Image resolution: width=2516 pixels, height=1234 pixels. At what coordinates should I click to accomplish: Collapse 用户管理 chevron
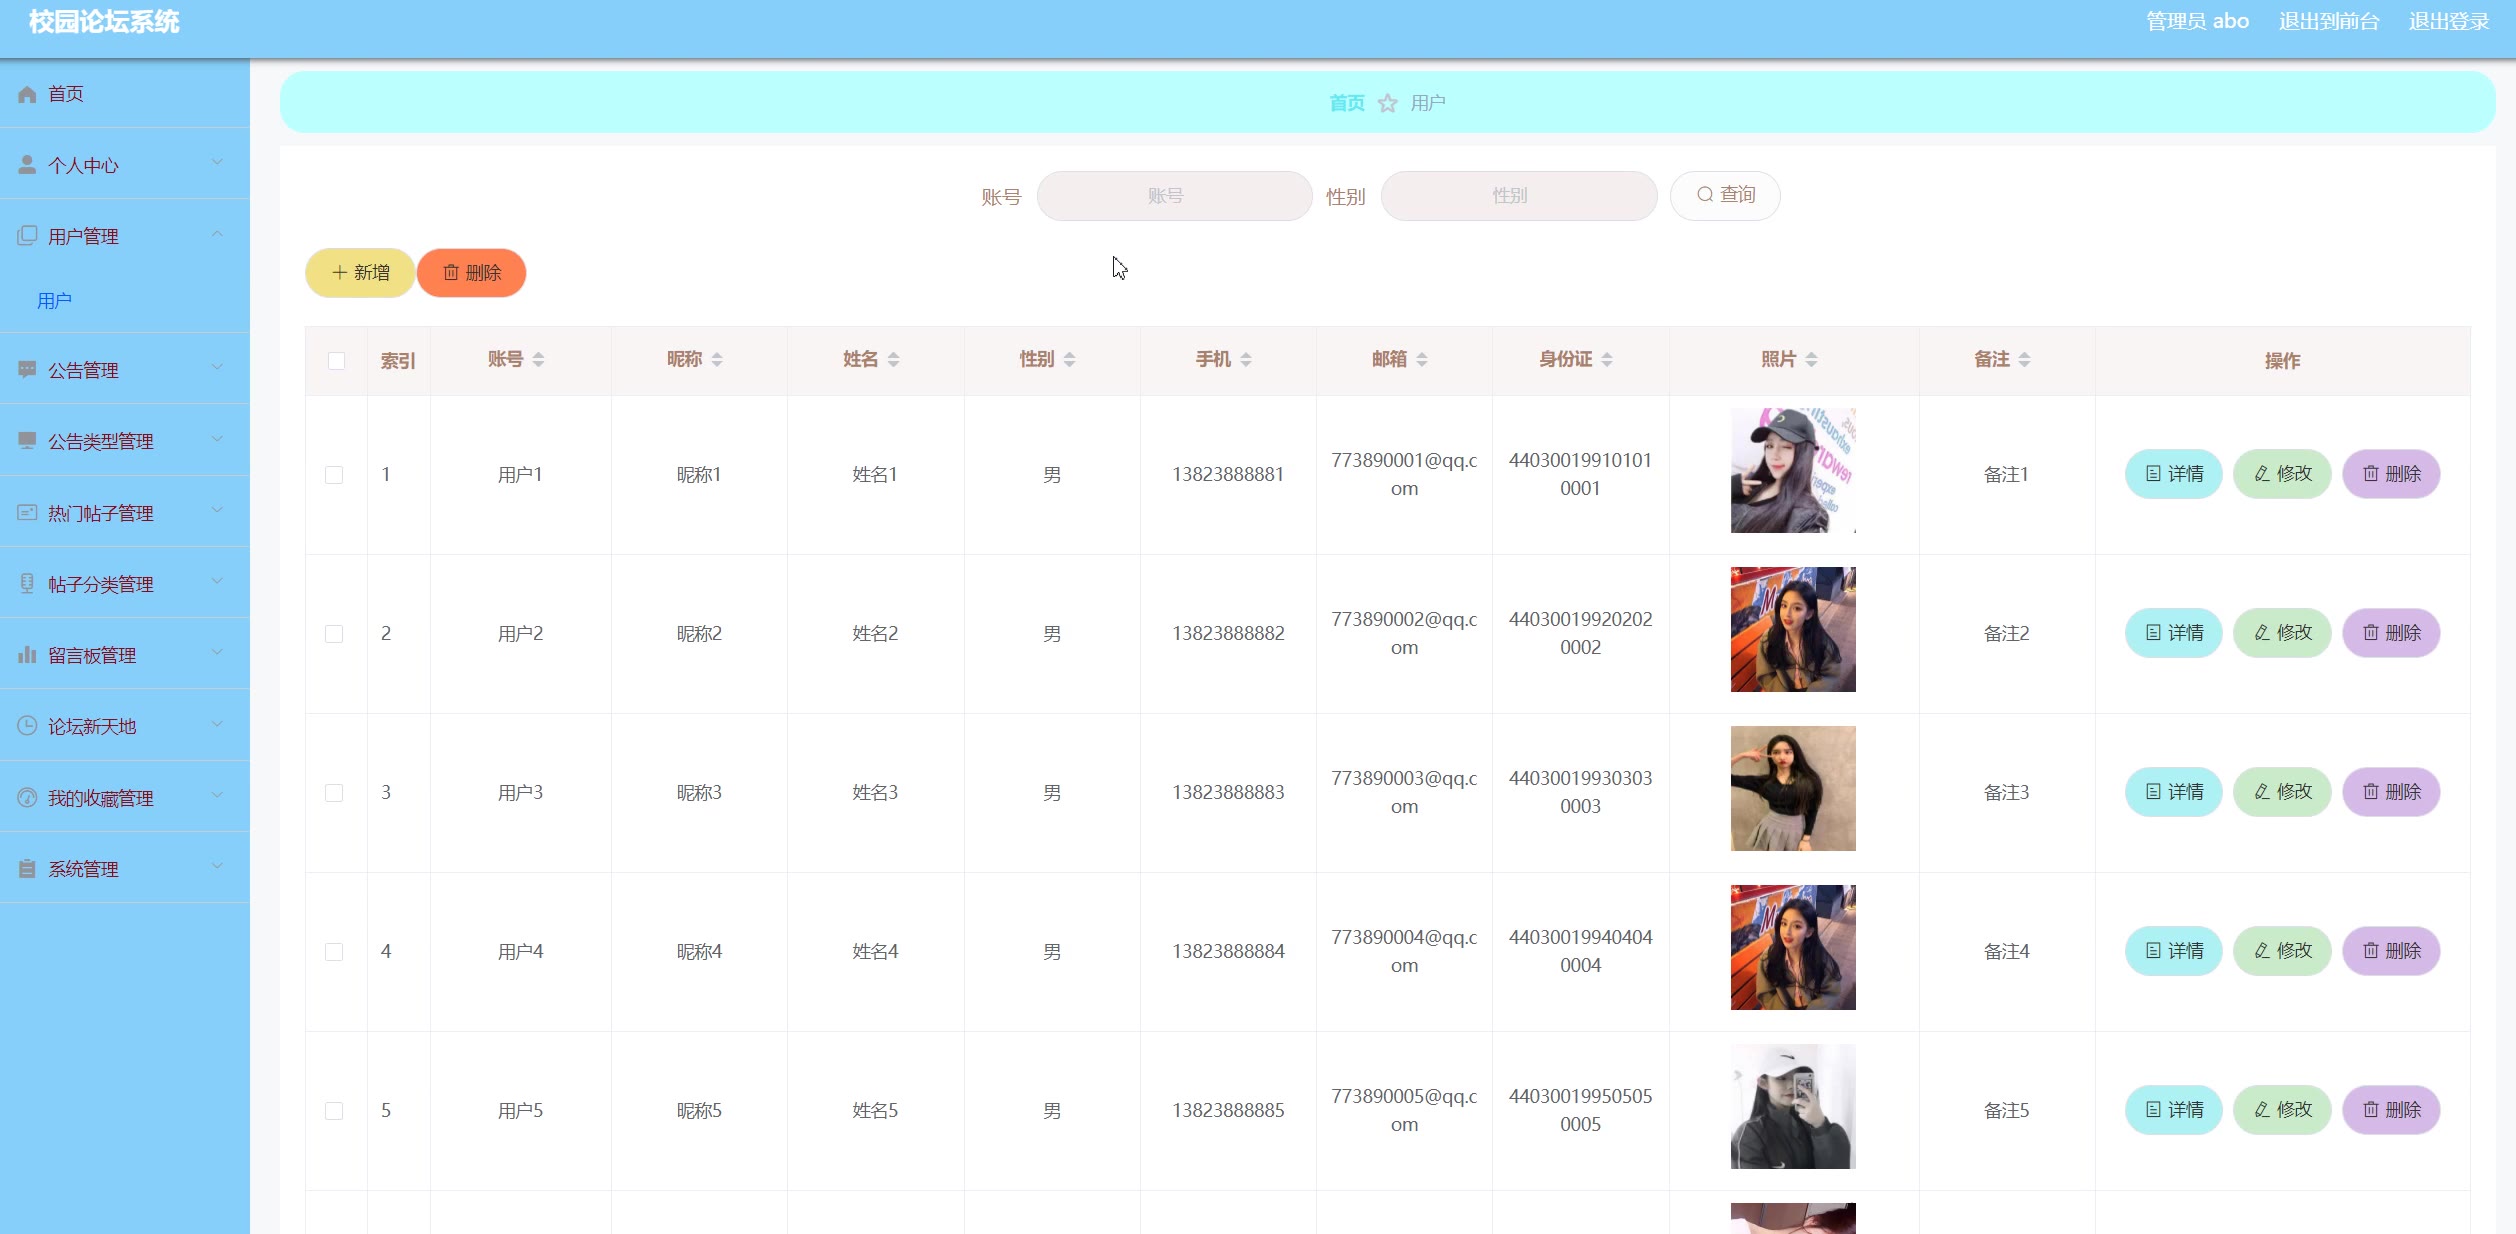tap(217, 234)
